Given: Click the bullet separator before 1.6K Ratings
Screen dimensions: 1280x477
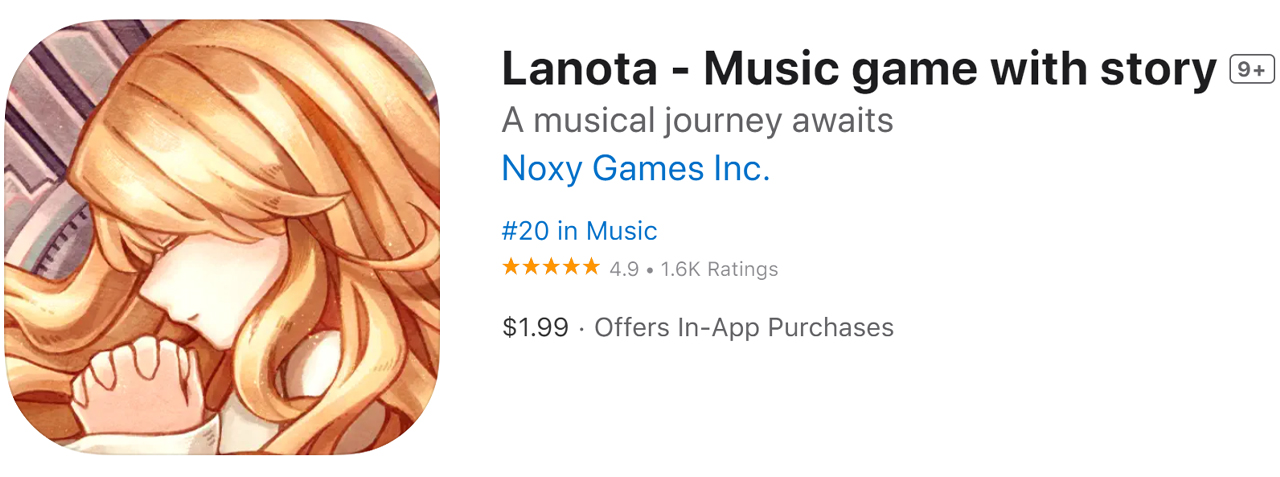Looking at the screenshot, I should [x=650, y=269].
